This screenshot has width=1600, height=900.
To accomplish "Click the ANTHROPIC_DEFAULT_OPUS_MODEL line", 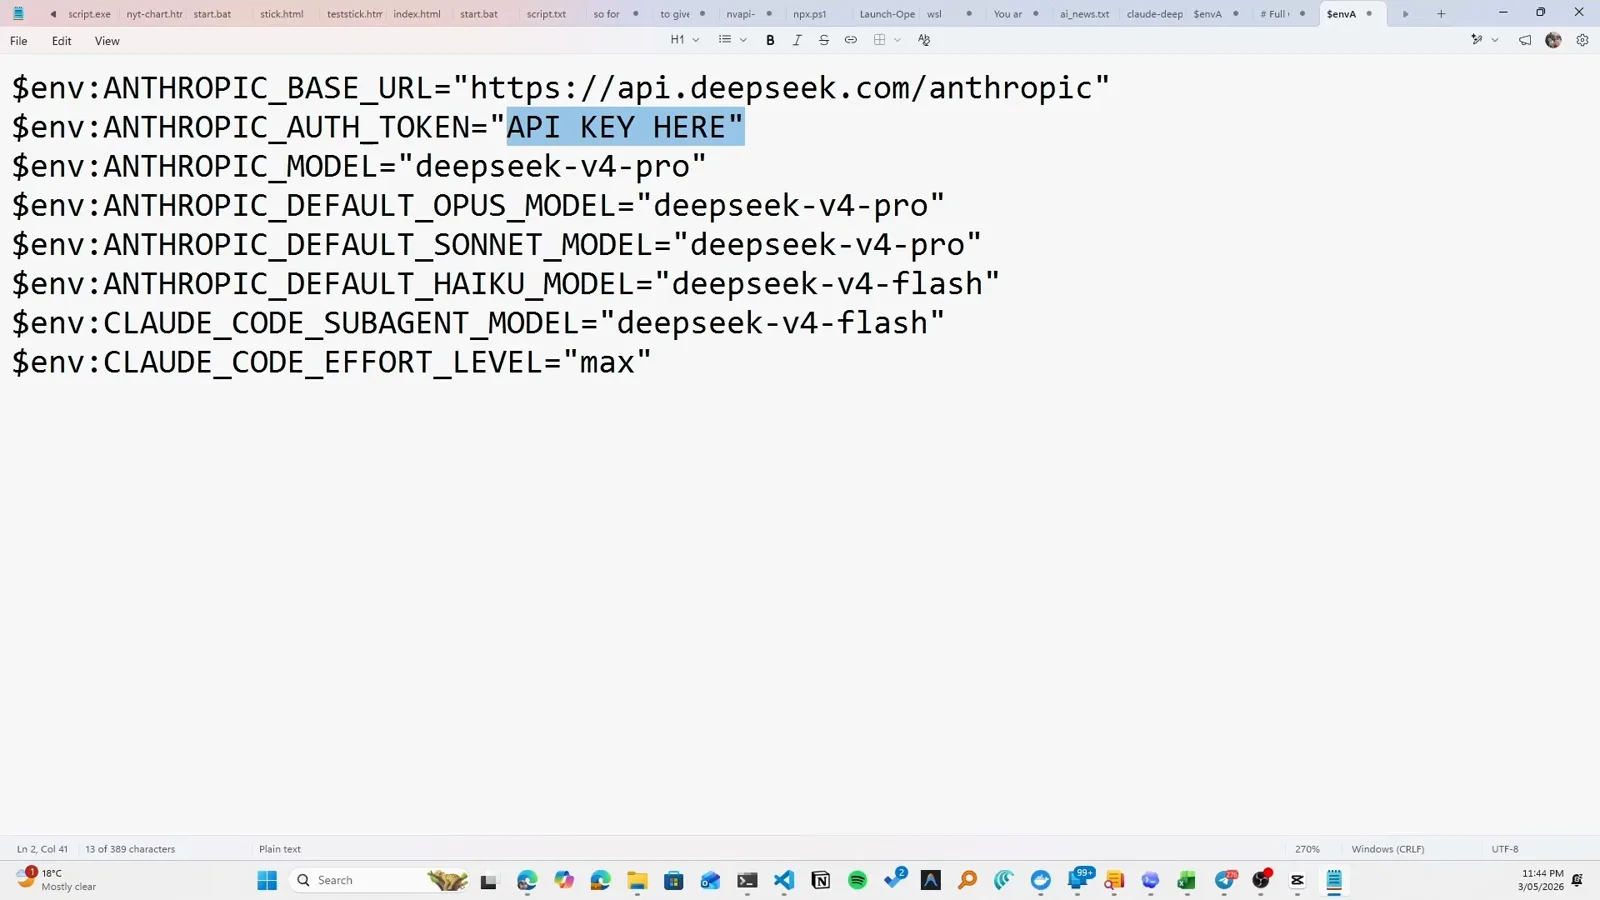I will (478, 205).
